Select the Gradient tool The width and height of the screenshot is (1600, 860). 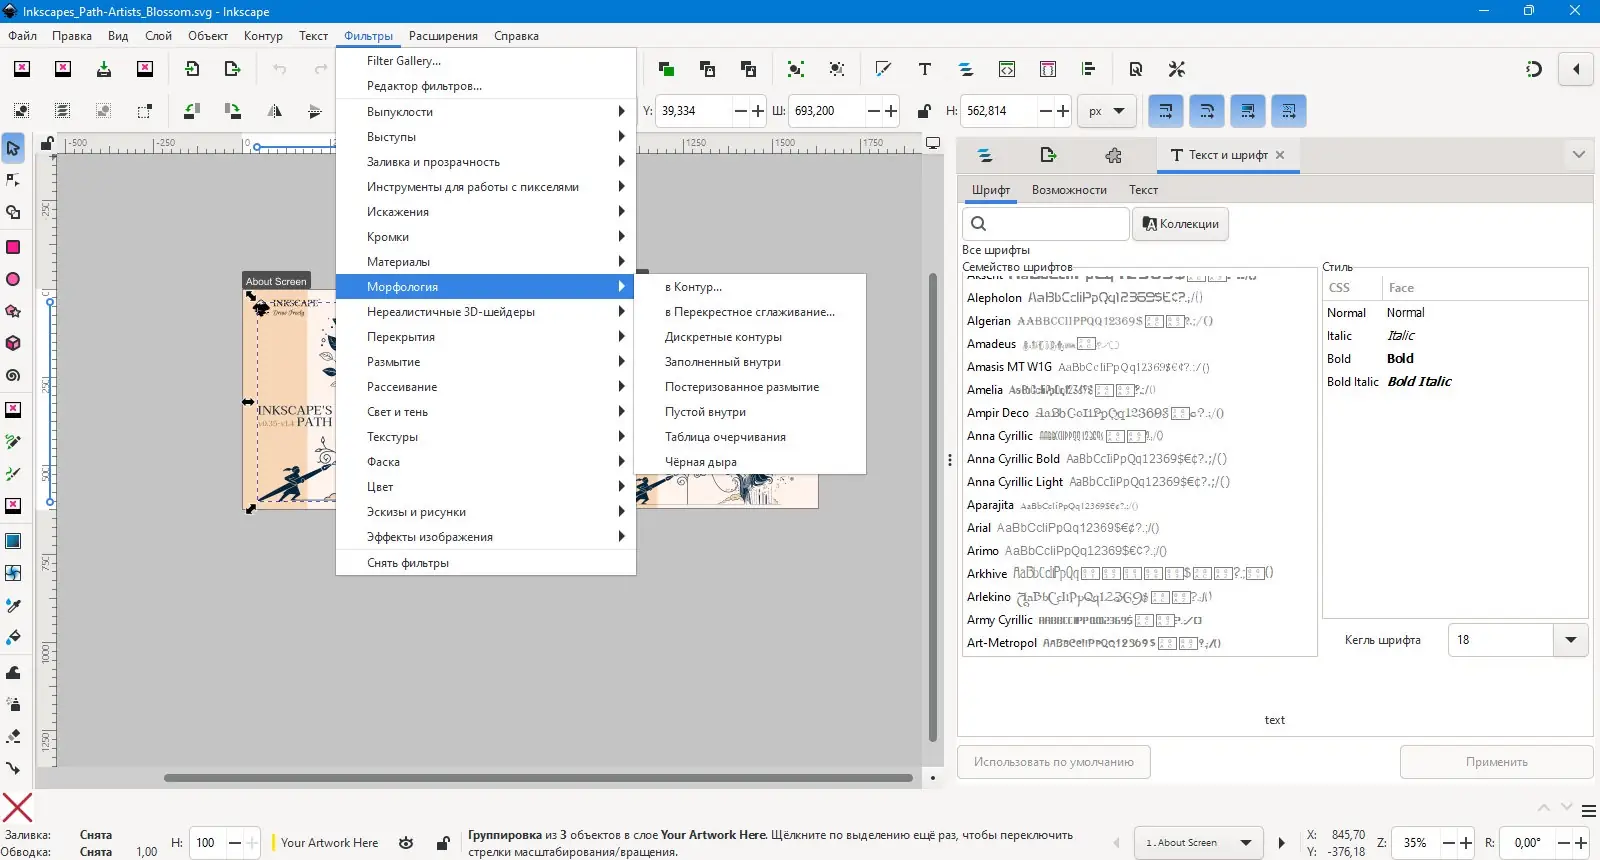coord(13,541)
